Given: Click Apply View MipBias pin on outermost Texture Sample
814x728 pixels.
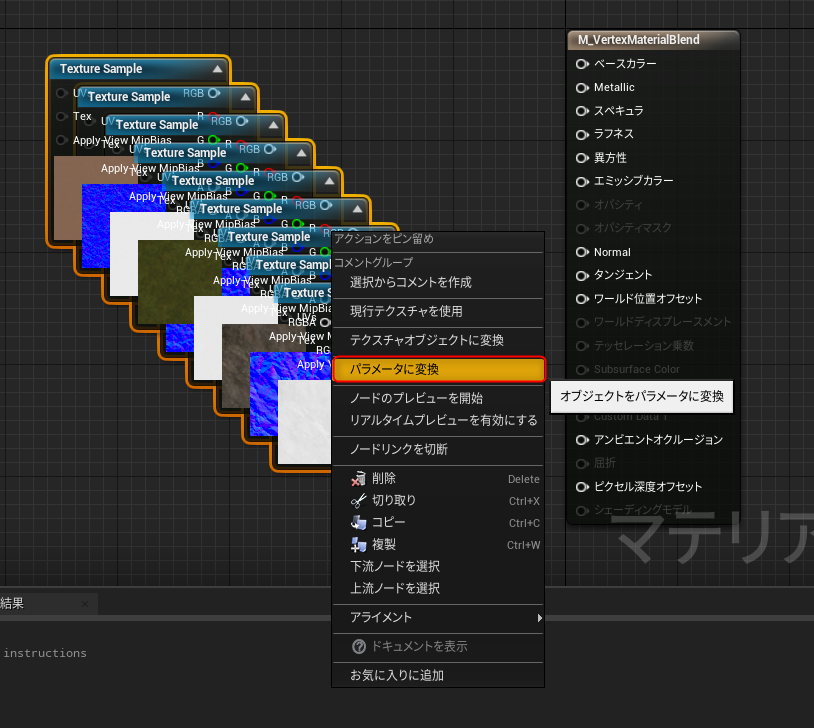Looking at the screenshot, I should pyautogui.click(x=61, y=140).
